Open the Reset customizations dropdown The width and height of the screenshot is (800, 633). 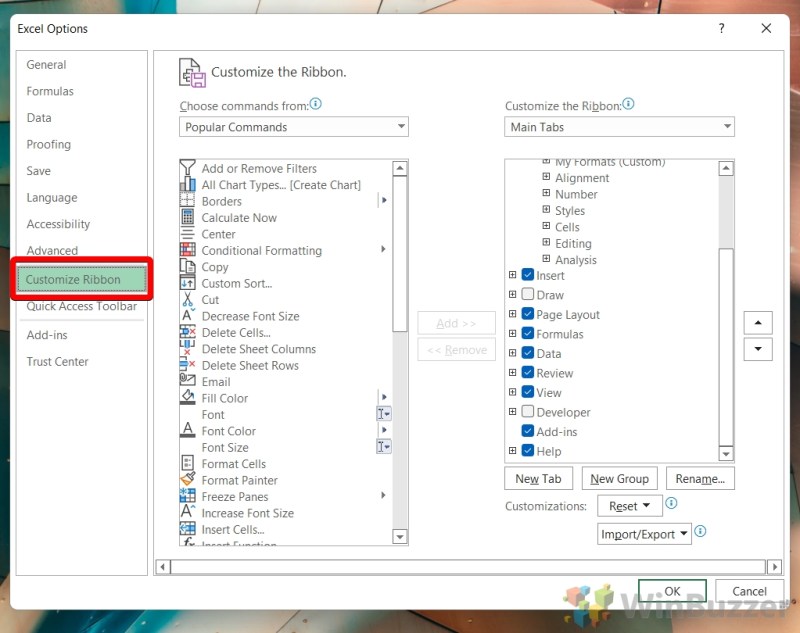630,505
